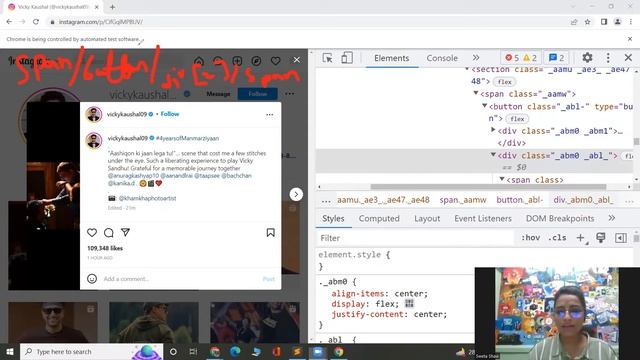Open Chrome three-dot menu

[x=631, y=22]
